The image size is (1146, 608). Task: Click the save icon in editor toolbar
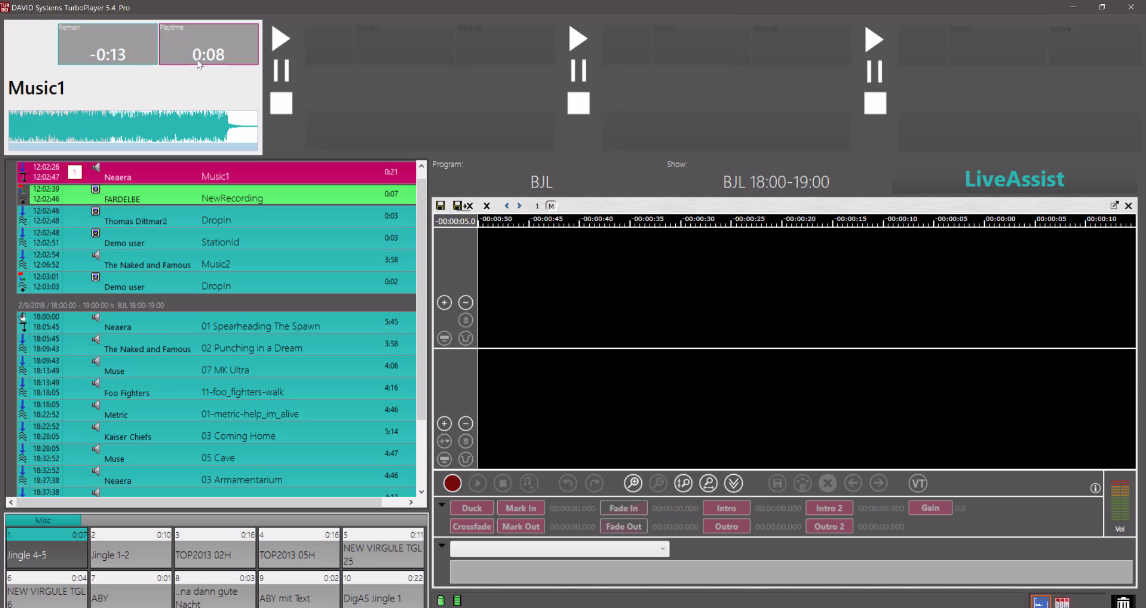441,206
